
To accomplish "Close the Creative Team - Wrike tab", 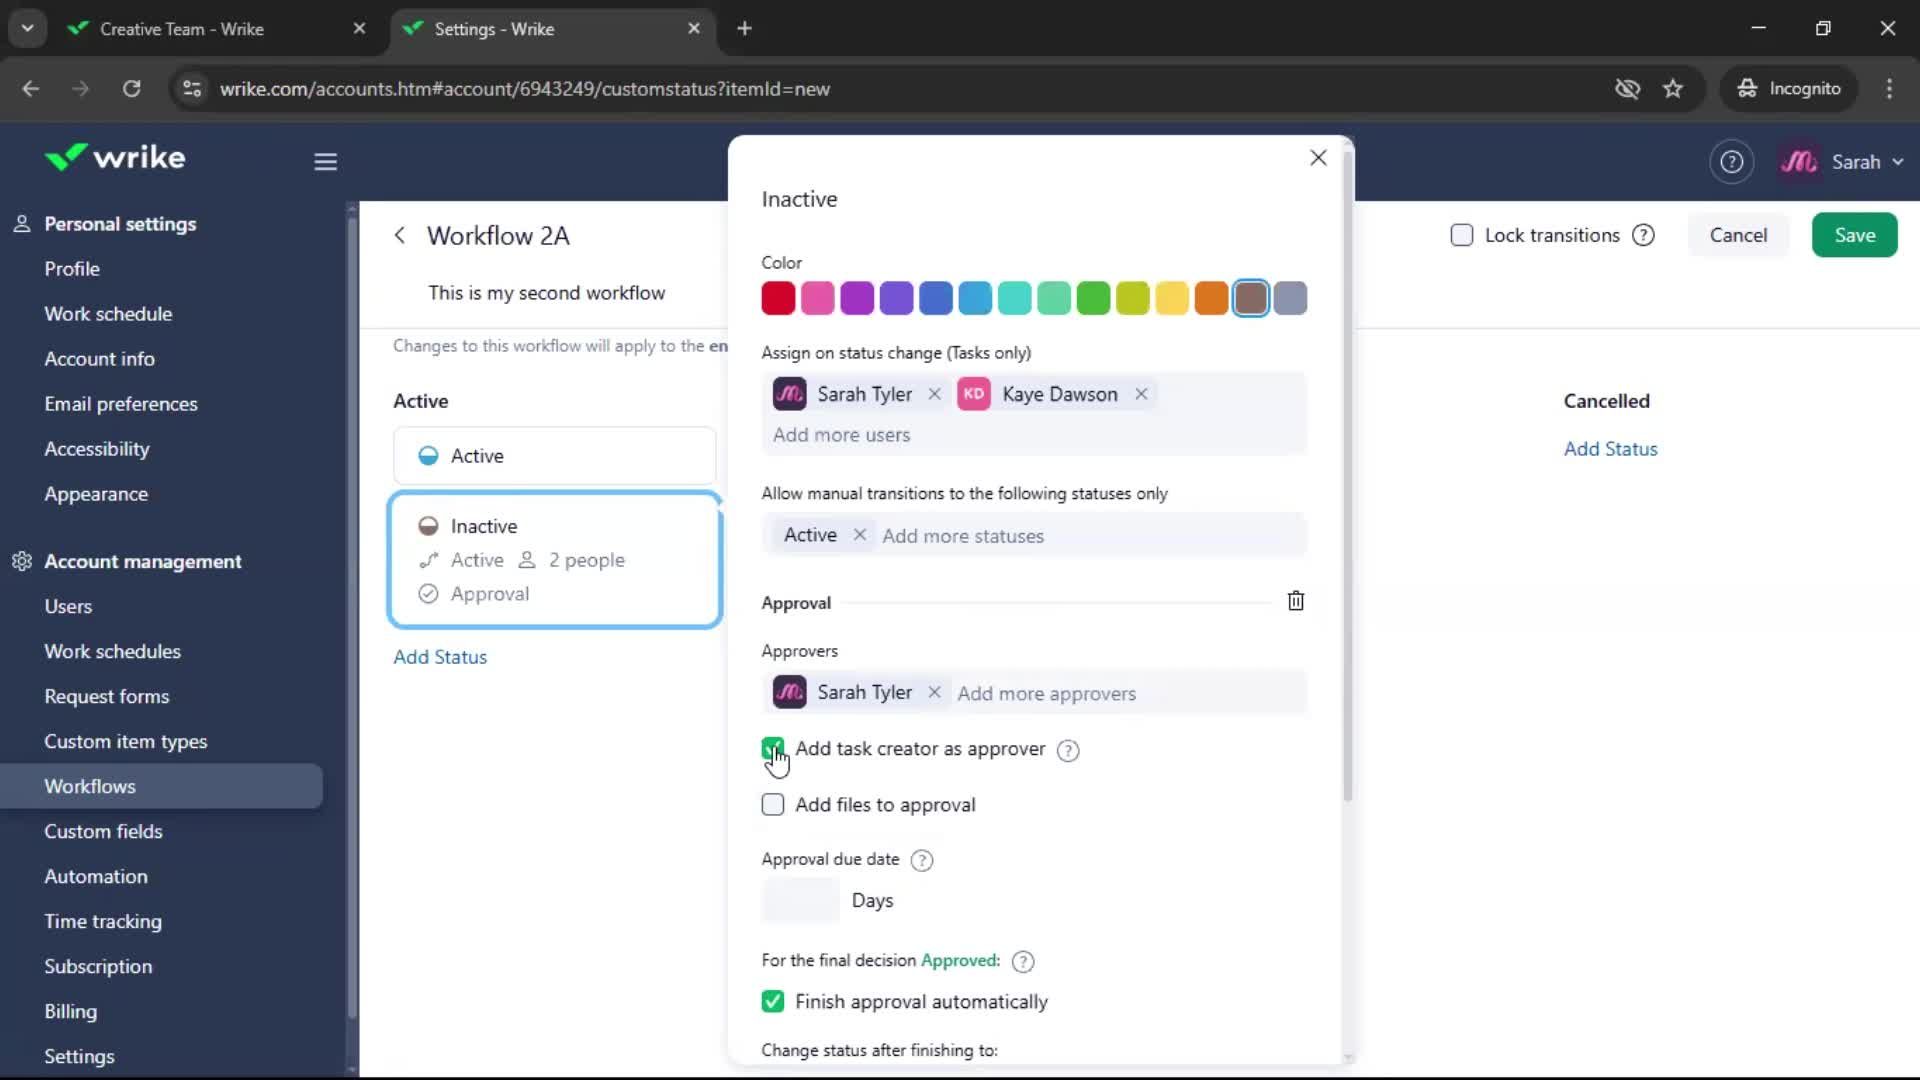I will (x=359, y=28).
